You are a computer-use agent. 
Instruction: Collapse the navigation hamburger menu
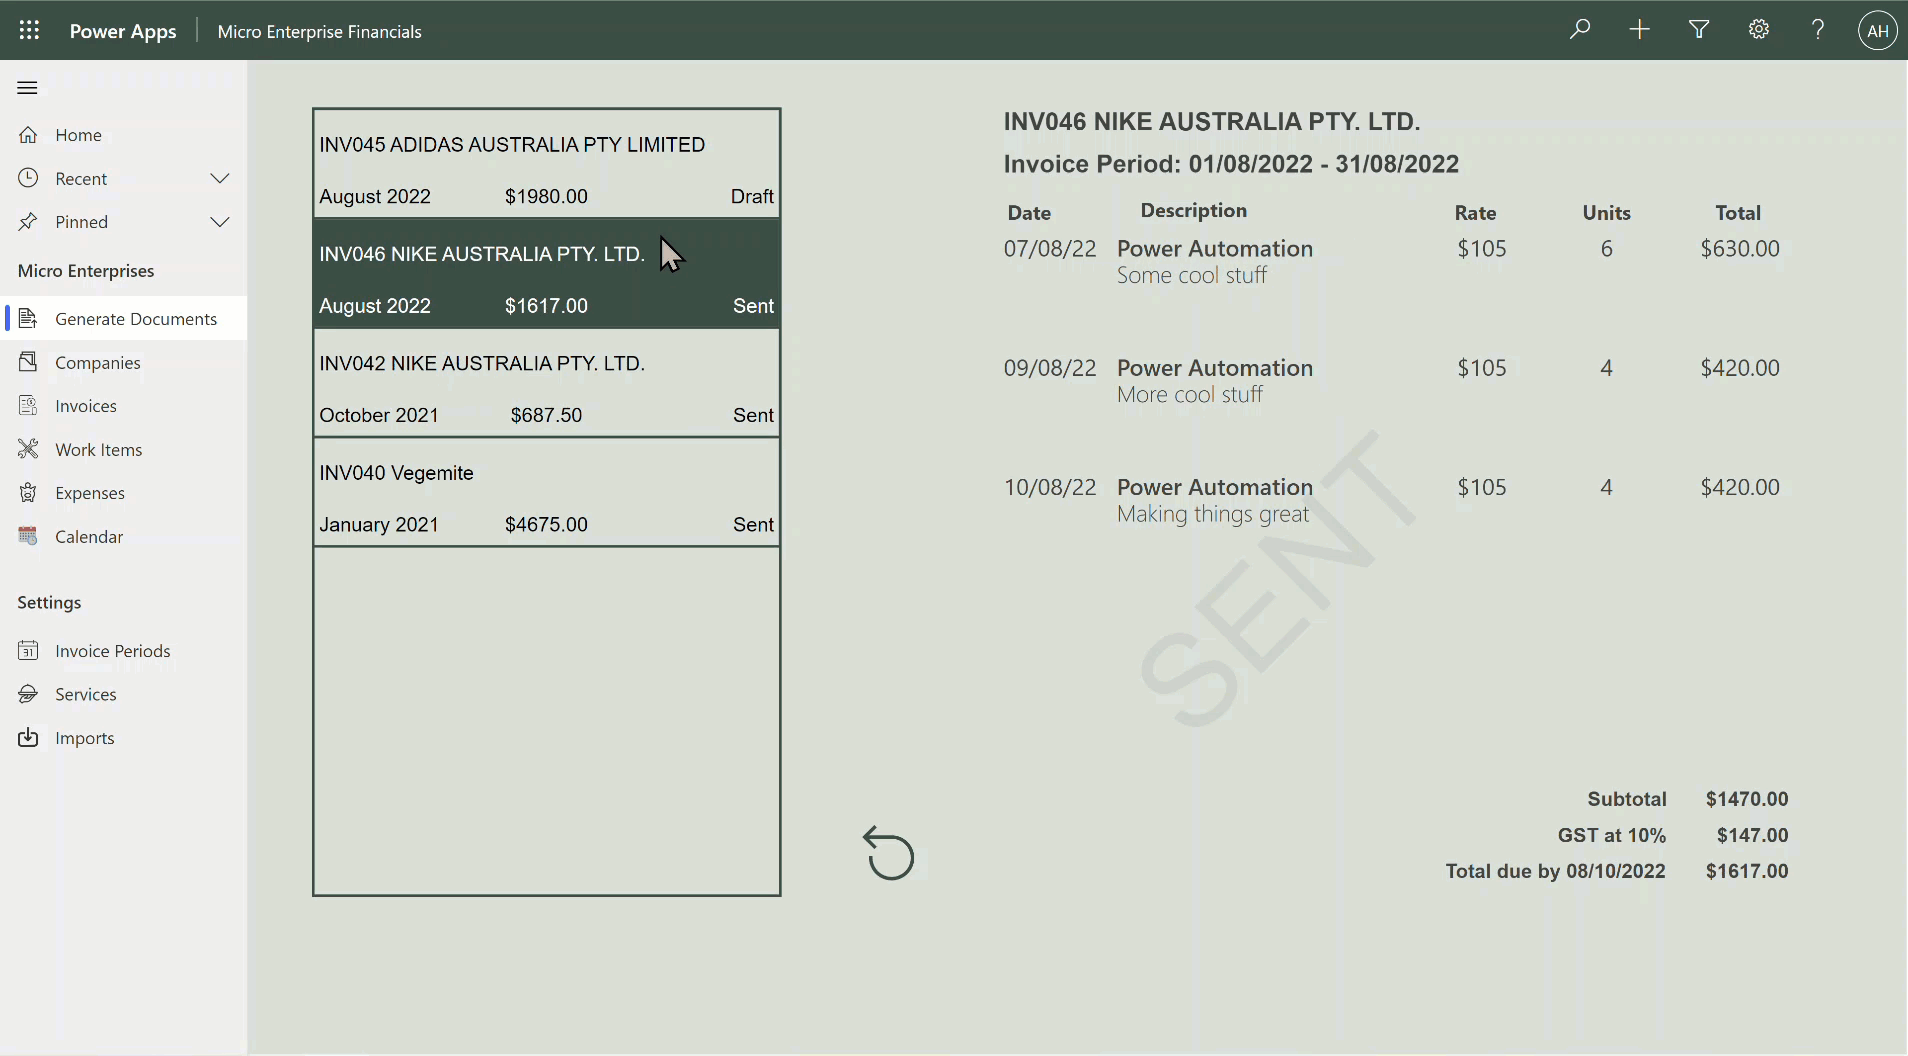pyautogui.click(x=28, y=88)
